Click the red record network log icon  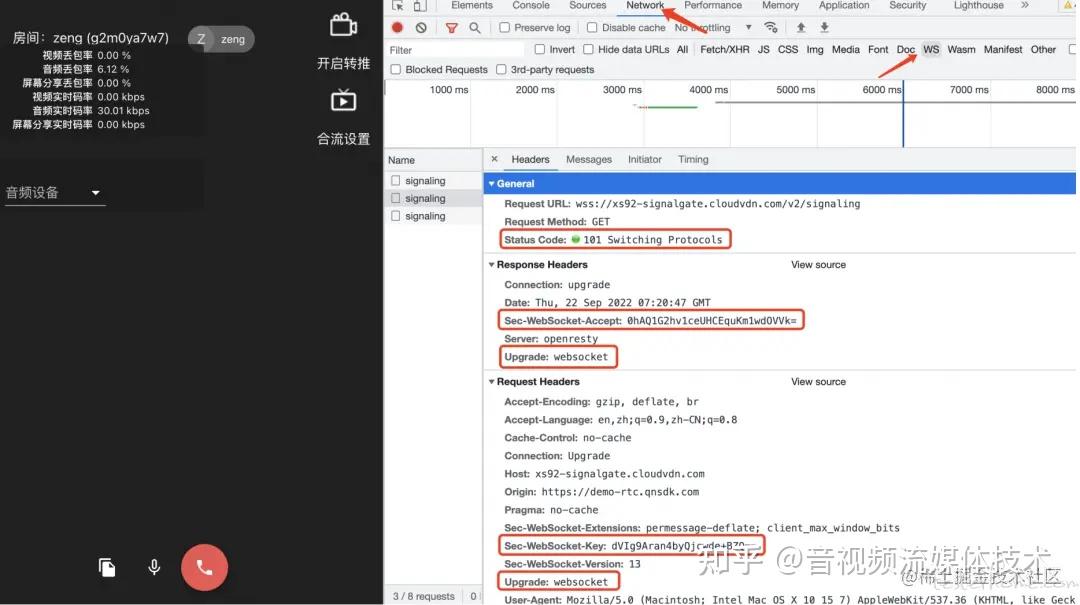point(397,28)
